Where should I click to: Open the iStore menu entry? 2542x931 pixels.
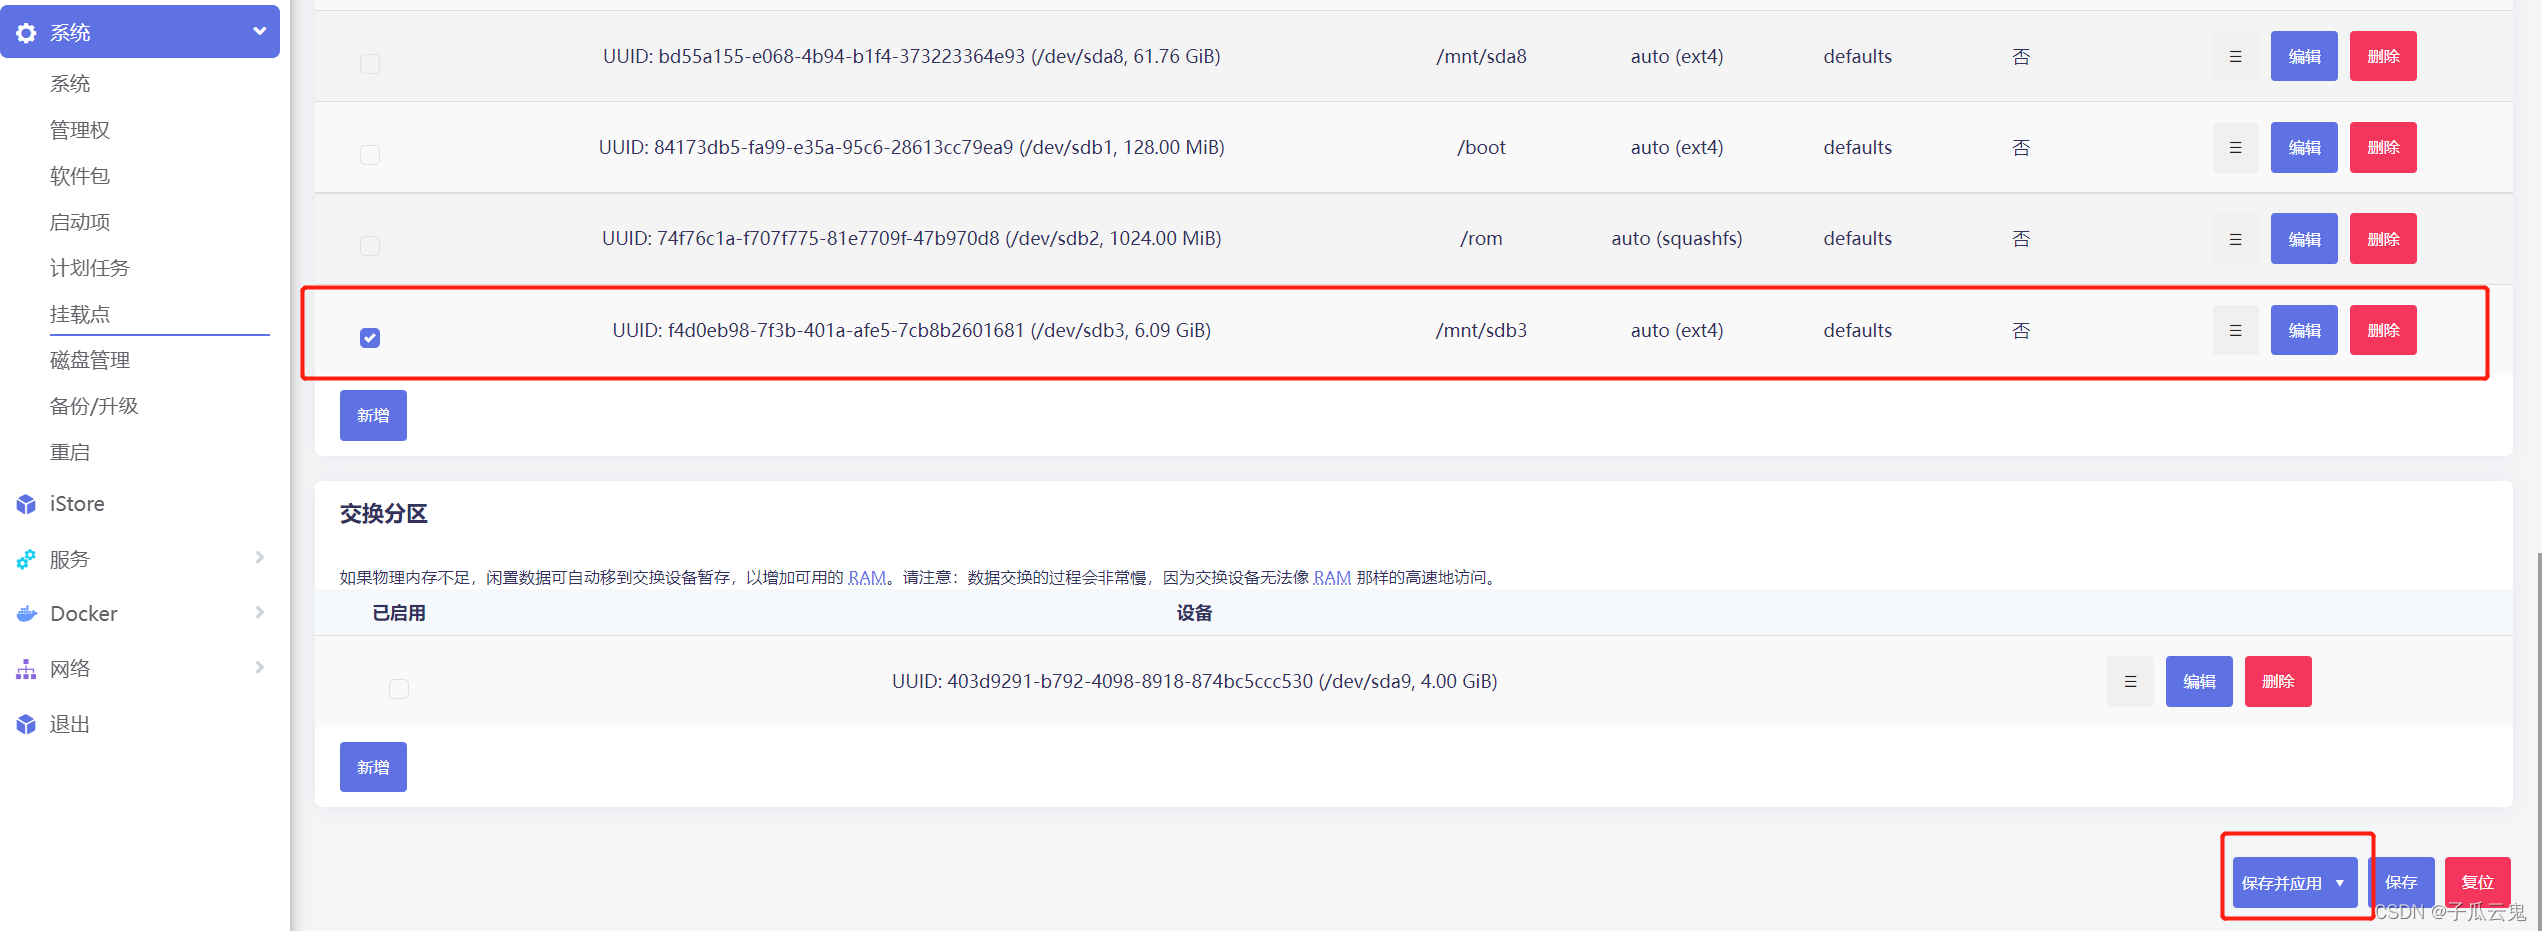coord(77,504)
